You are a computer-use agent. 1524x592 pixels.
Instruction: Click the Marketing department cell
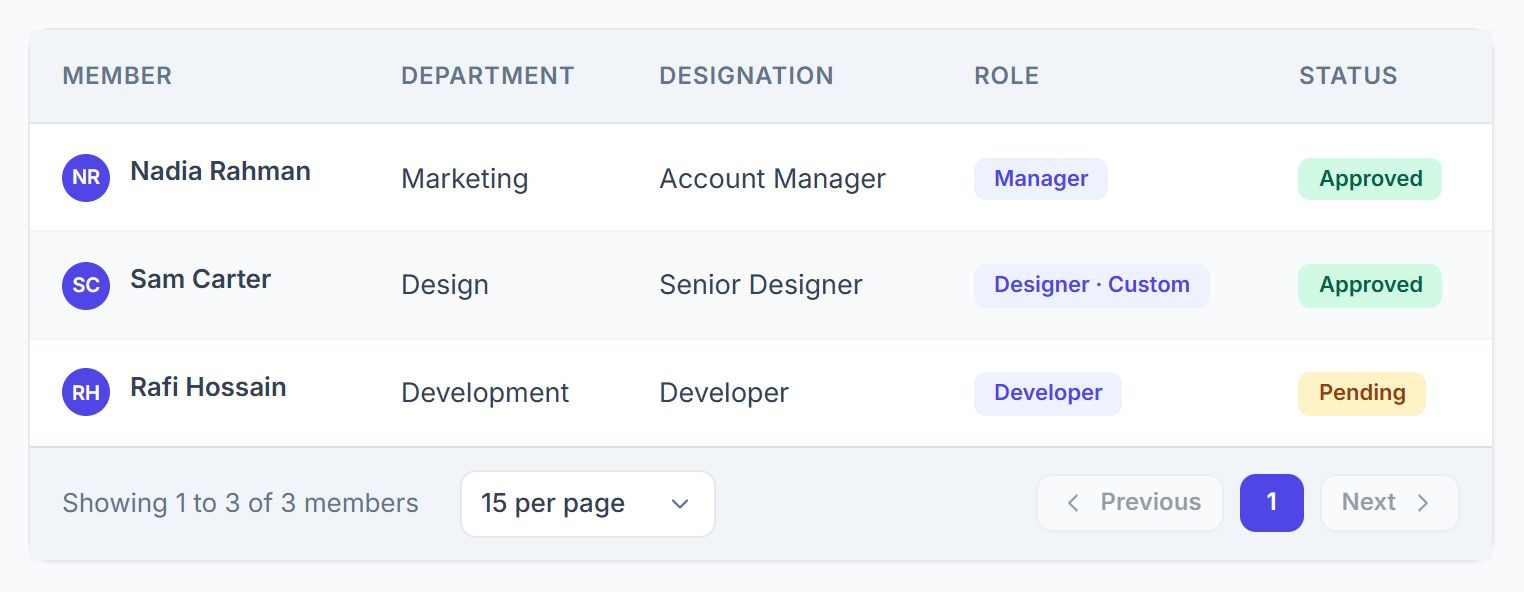coord(465,179)
